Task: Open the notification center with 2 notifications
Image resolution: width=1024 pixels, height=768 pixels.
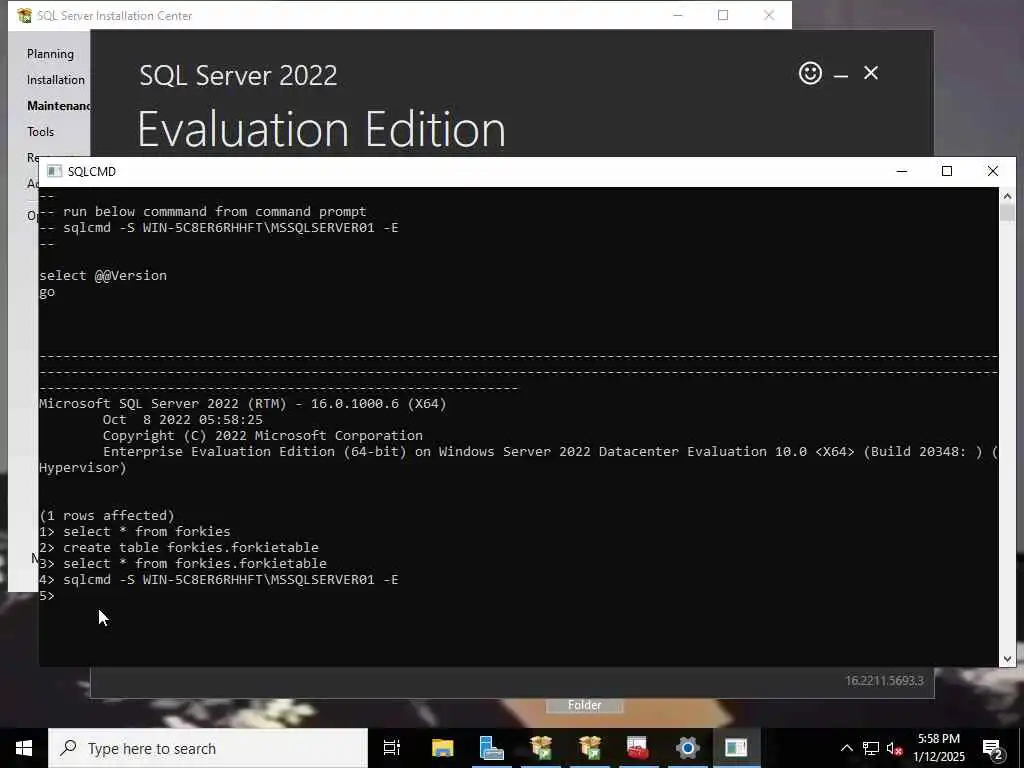Action: pos(993,749)
